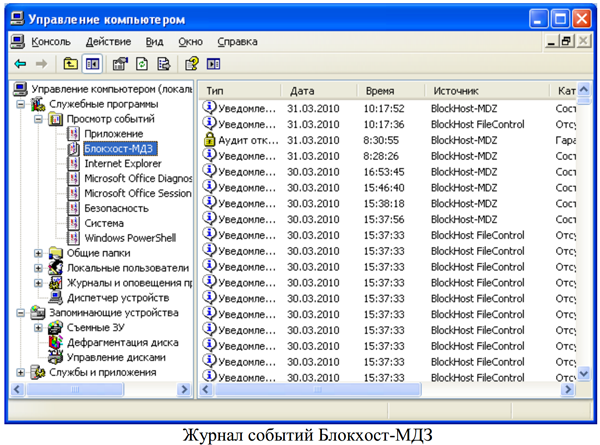Open the Консоль menu

click(x=51, y=41)
